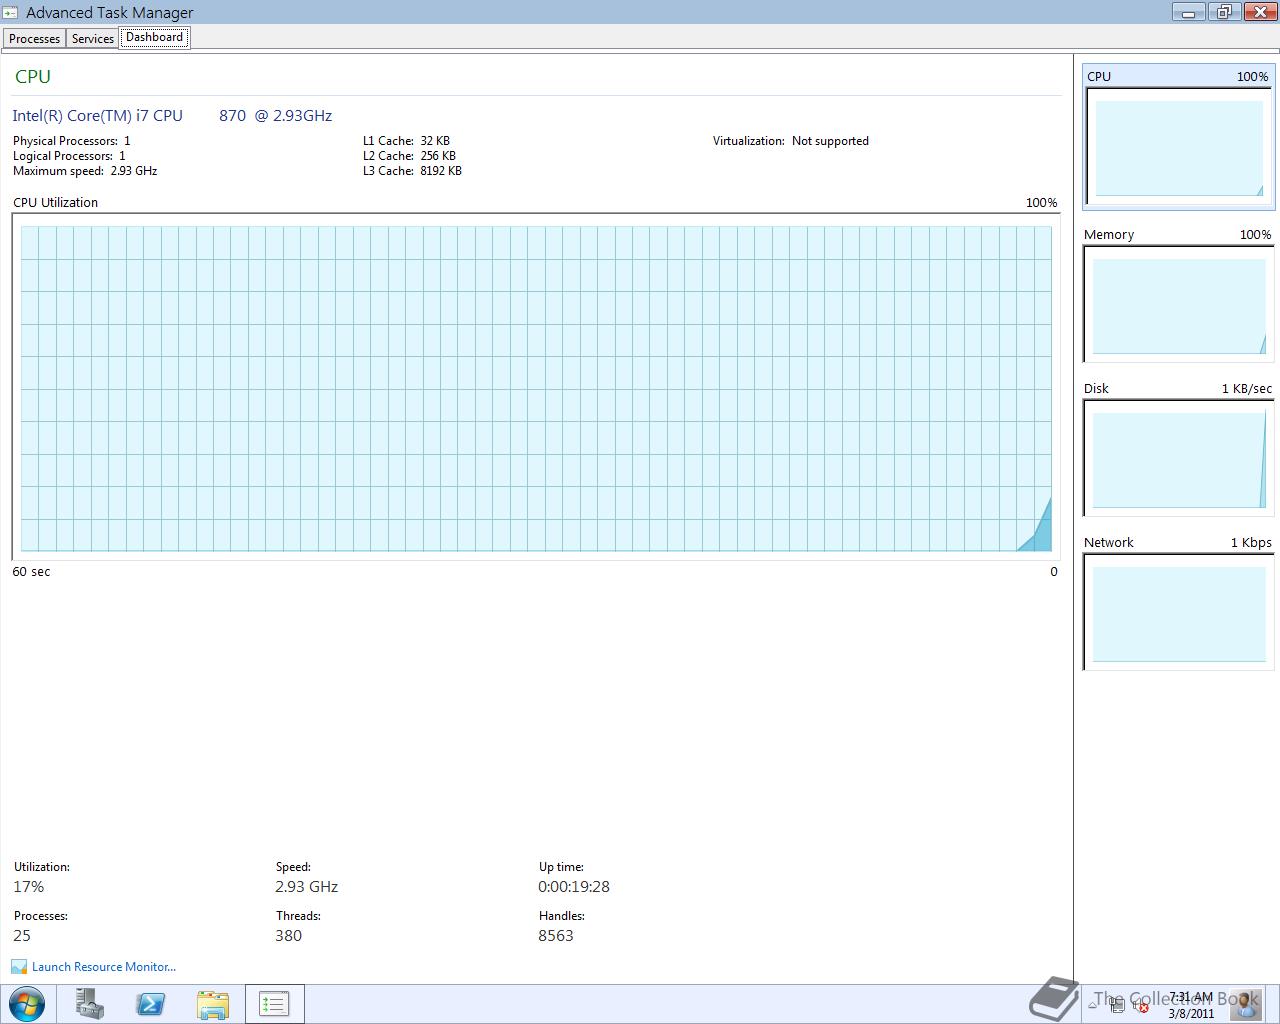Click the muted volume tray icon
Image resolution: width=1280 pixels, height=1024 pixels.
pos(1140,1004)
